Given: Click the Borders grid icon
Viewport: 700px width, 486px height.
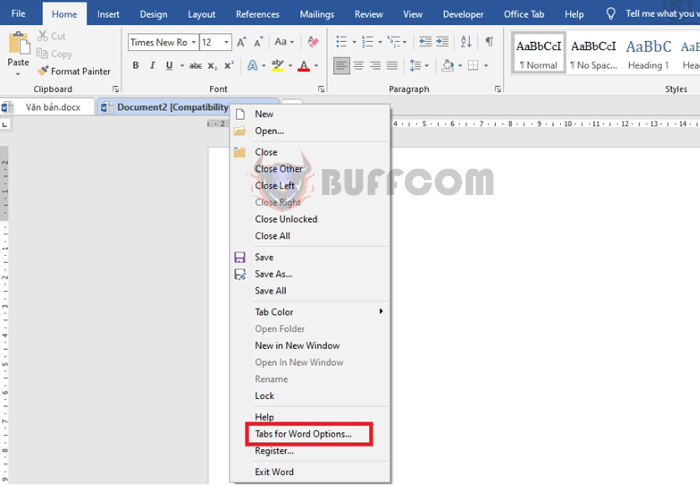Looking at the screenshot, I should pyautogui.click(x=473, y=66).
